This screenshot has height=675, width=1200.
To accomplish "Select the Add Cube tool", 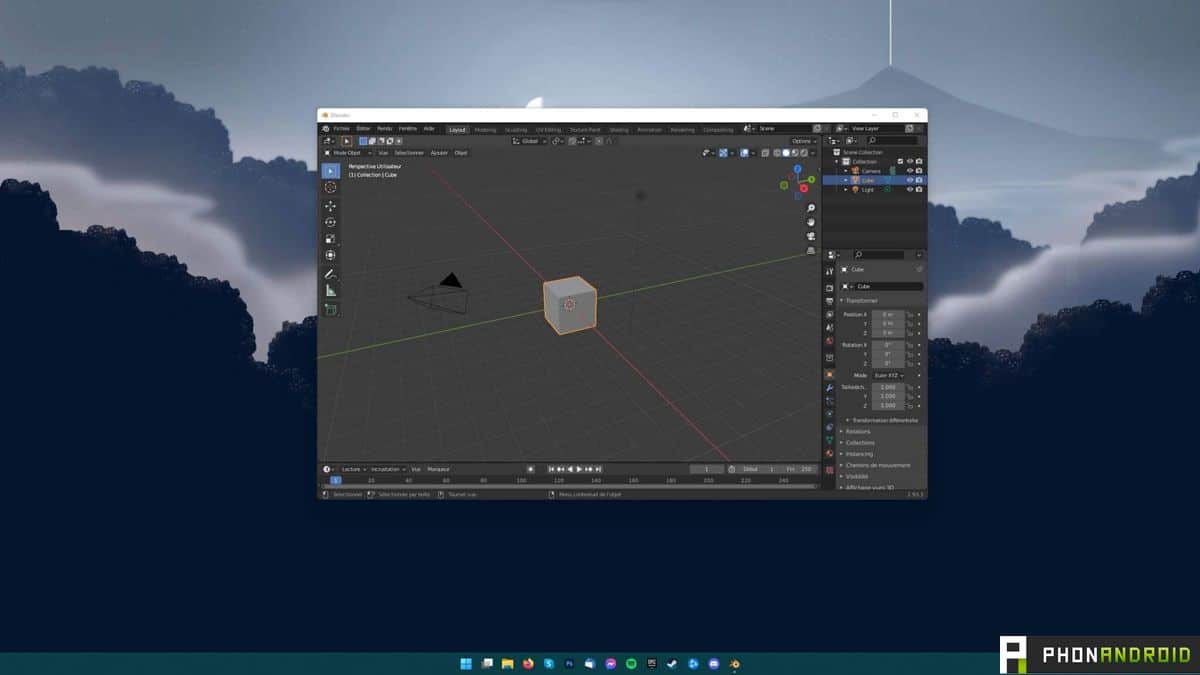I will pyautogui.click(x=330, y=309).
